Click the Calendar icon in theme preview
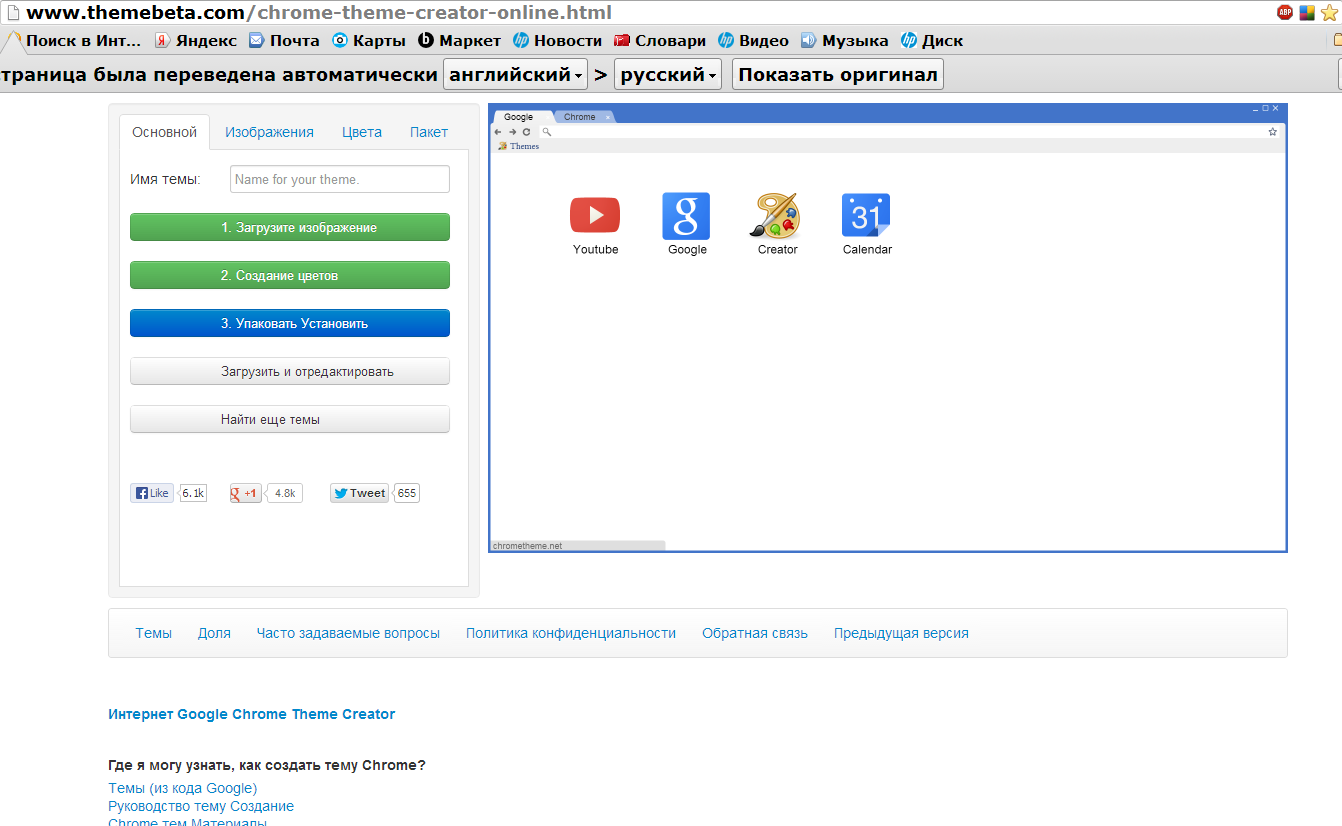Screen dimensions: 1342x826 [x=866, y=216]
